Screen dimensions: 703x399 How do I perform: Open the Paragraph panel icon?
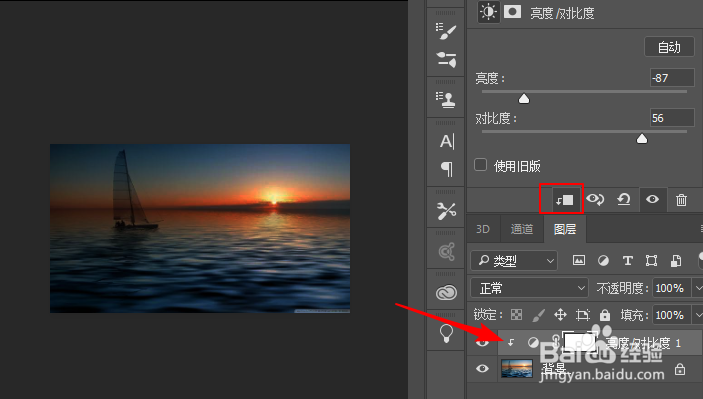(447, 169)
